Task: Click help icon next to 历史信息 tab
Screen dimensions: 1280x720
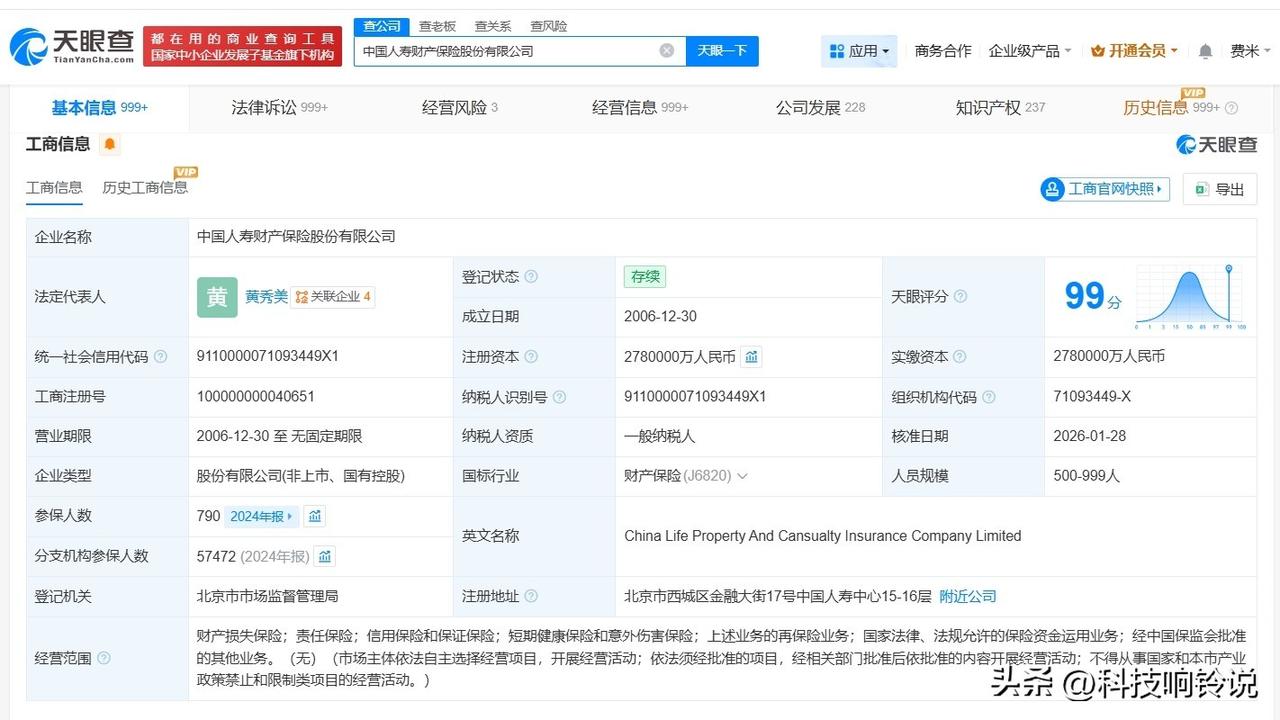Action: pyautogui.click(x=1231, y=108)
